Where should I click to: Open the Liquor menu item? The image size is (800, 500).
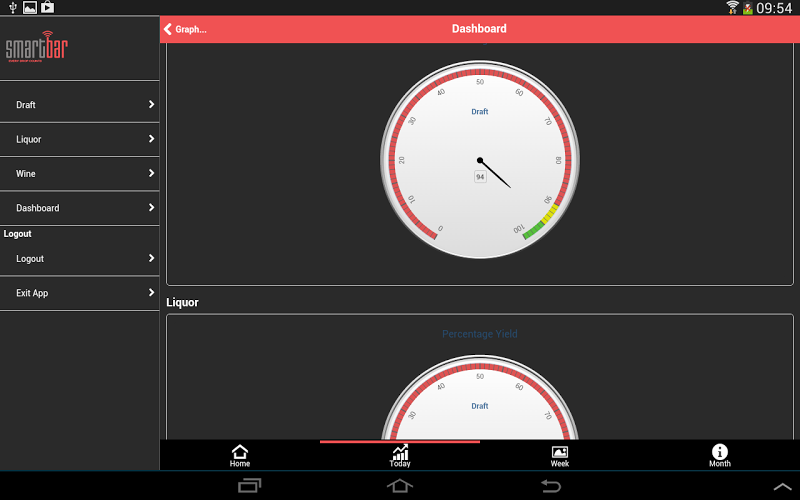click(80, 139)
